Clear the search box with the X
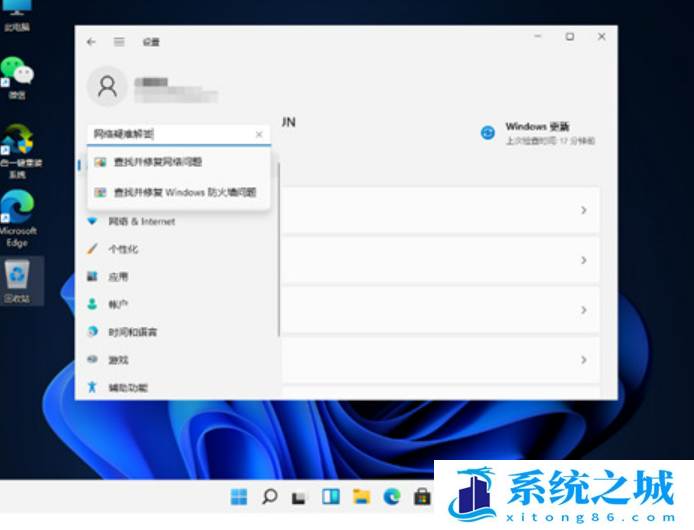 259,134
